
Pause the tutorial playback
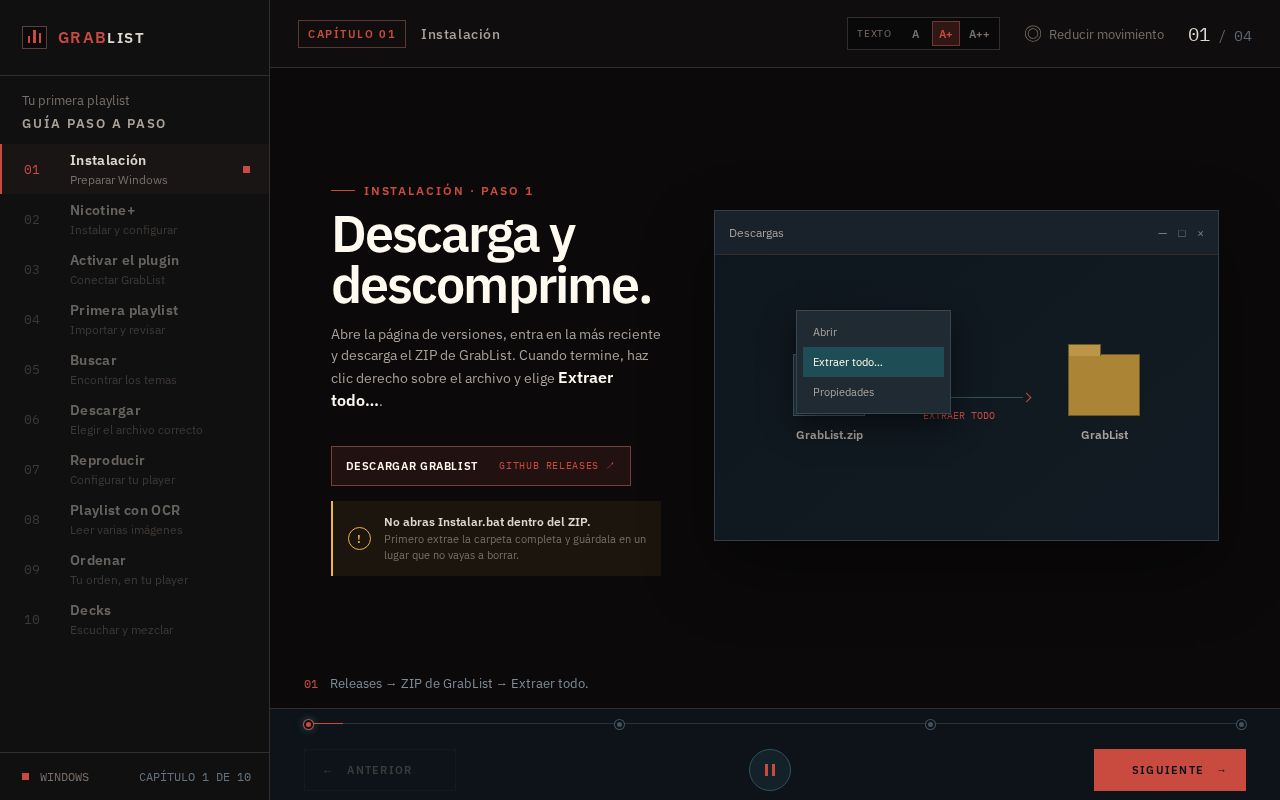coord(770,770)
